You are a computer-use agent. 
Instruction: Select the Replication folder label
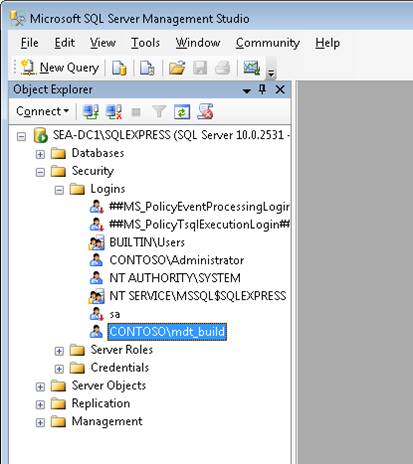pos(101,403)
